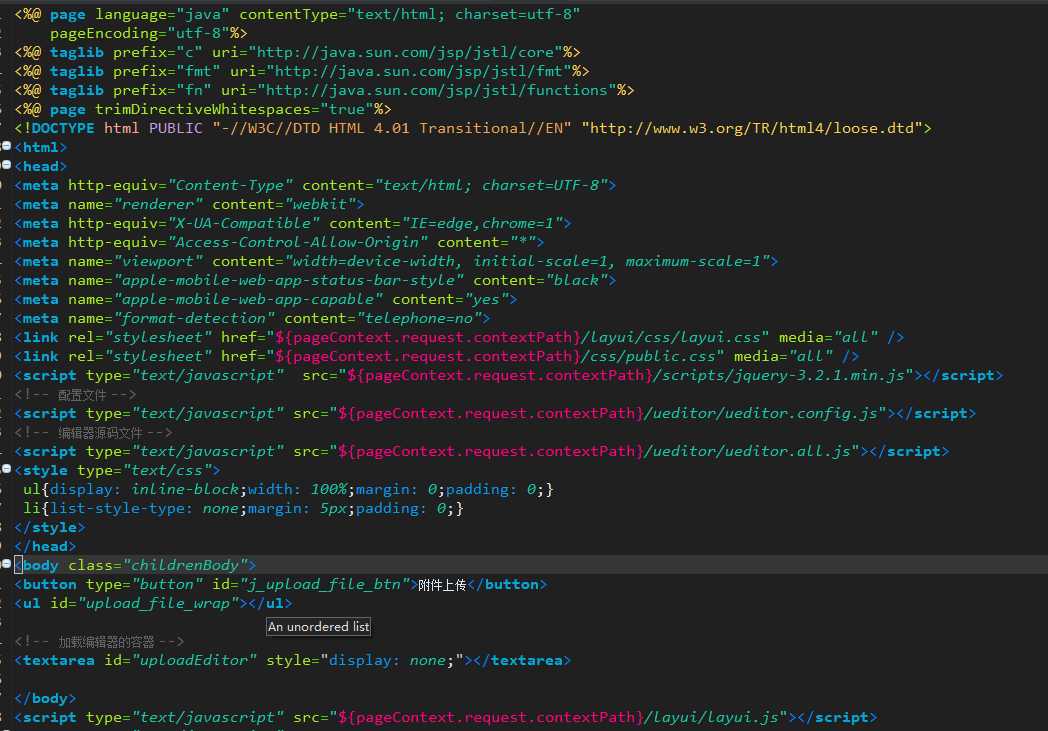Click the '编辑器源码文件' comment line
The height and width of the screenshot is (731, 1048).
pyautogui.click(x=93, y=433)
